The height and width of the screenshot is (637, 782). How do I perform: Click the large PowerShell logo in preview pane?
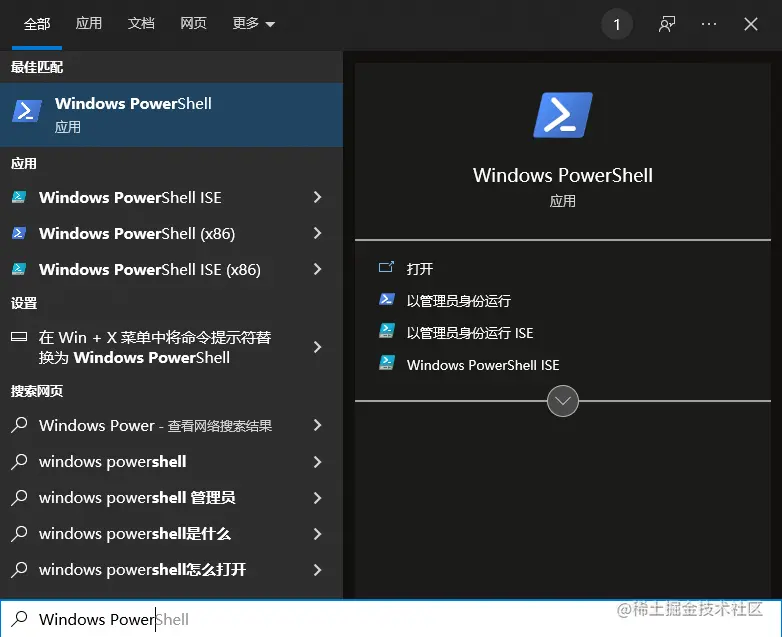click(x=563, y=115)
